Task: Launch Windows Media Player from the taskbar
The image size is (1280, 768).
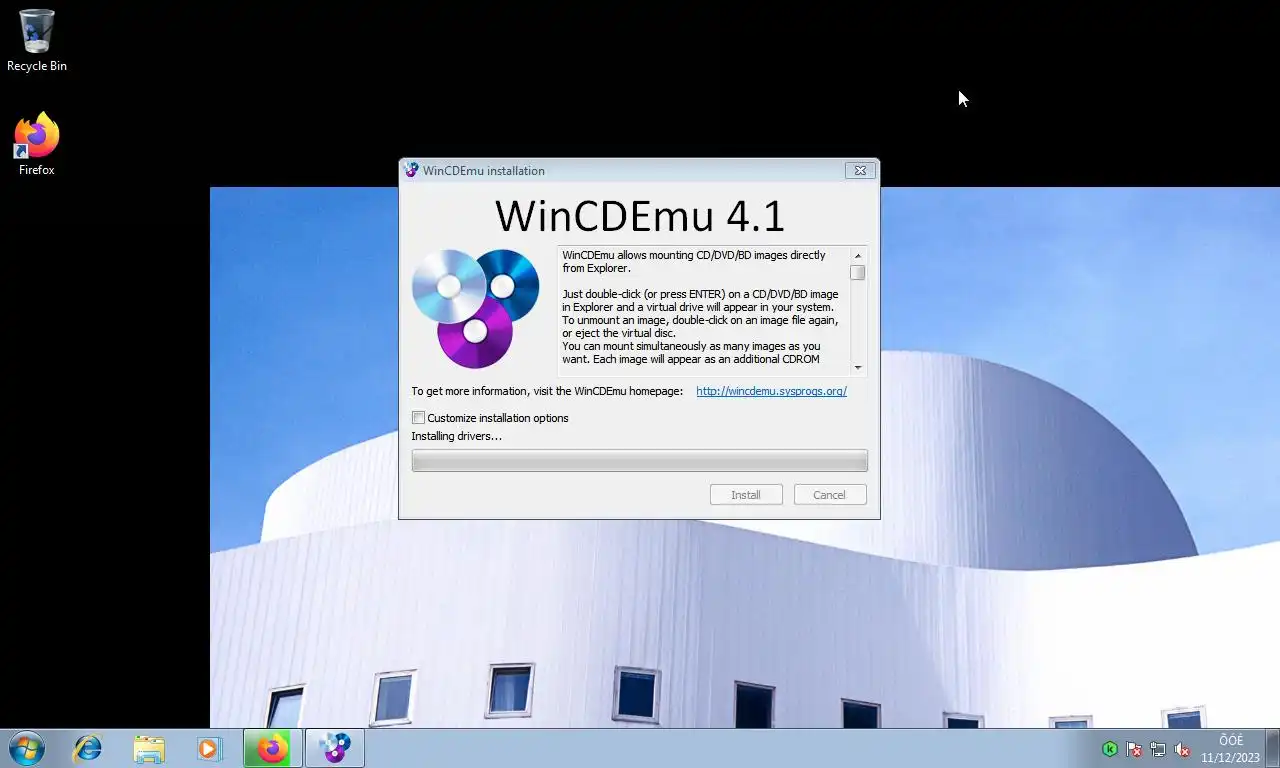Action: pyautogui.click(x=209, y=748)
